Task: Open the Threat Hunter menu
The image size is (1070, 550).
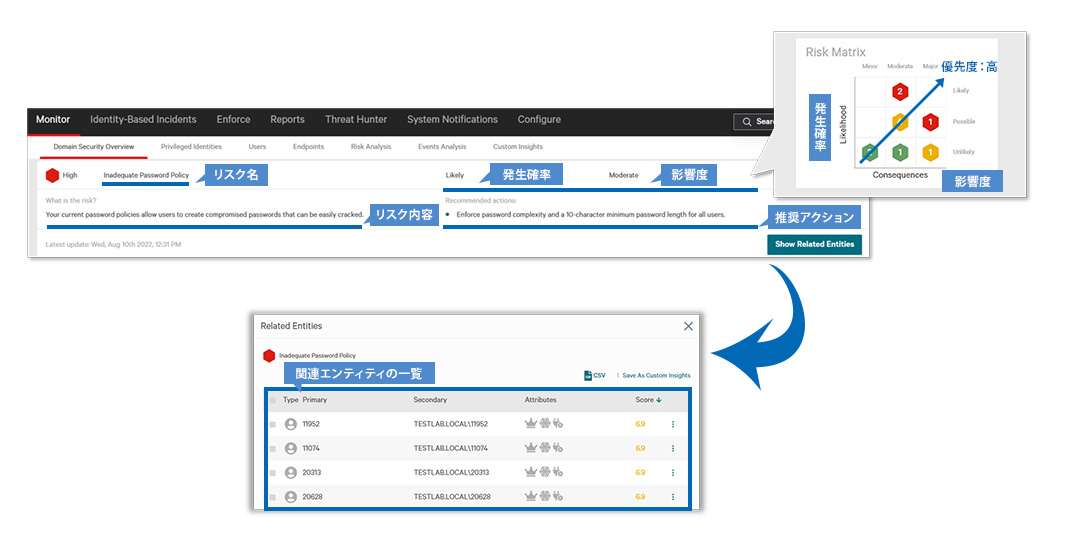Action: coord(355,120)
